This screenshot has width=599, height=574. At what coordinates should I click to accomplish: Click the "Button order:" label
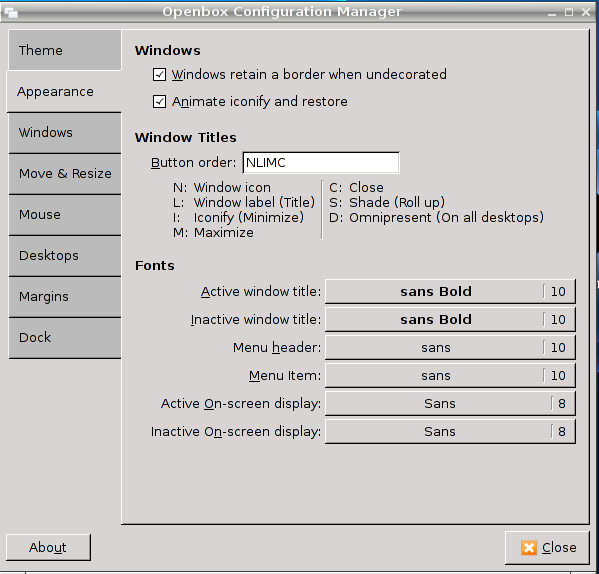tap(194, 163)
